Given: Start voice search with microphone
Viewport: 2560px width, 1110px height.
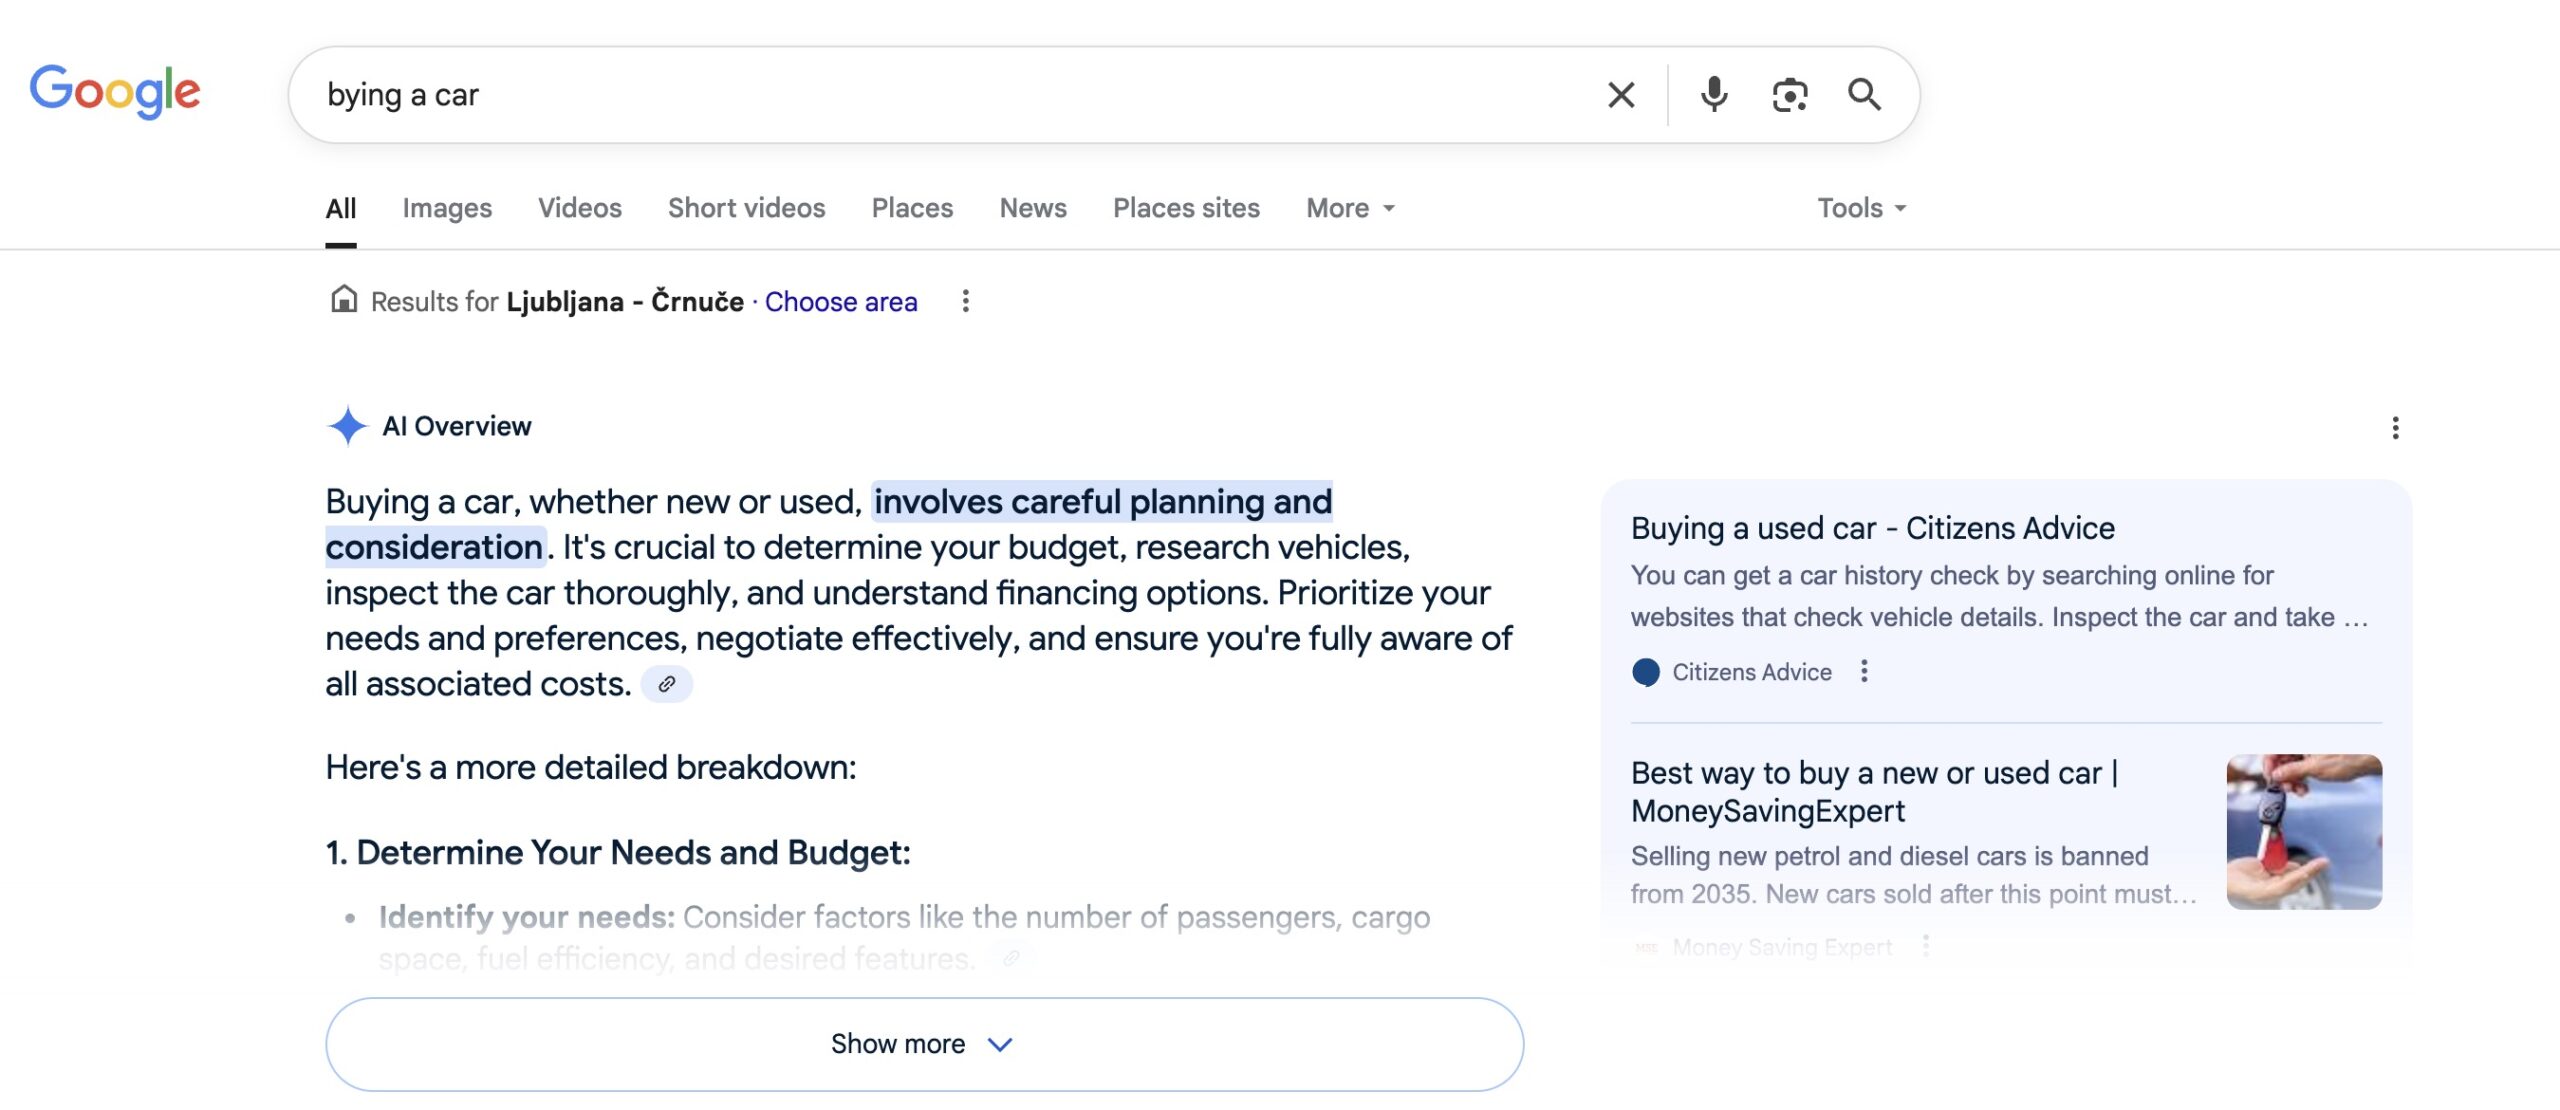Looking at the screenshot, I should click(x=1714, y=95).
